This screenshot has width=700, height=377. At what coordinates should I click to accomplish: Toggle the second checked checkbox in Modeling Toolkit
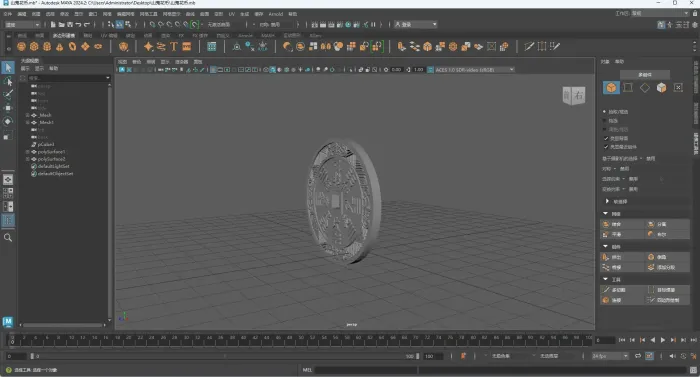coord(606,147)
